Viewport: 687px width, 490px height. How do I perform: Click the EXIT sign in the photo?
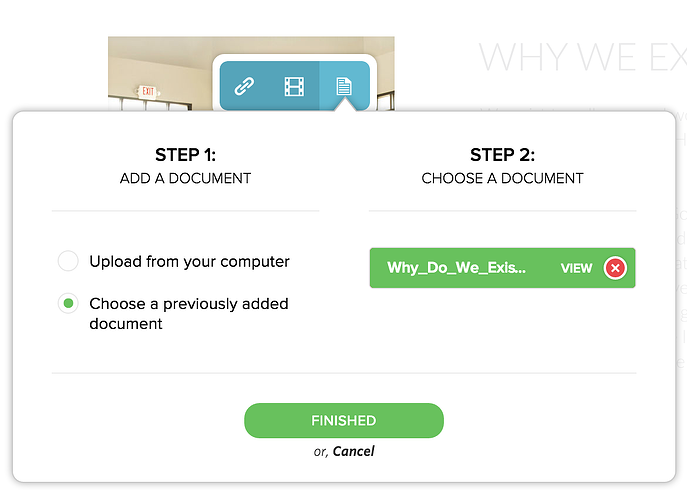pos(148,91)
